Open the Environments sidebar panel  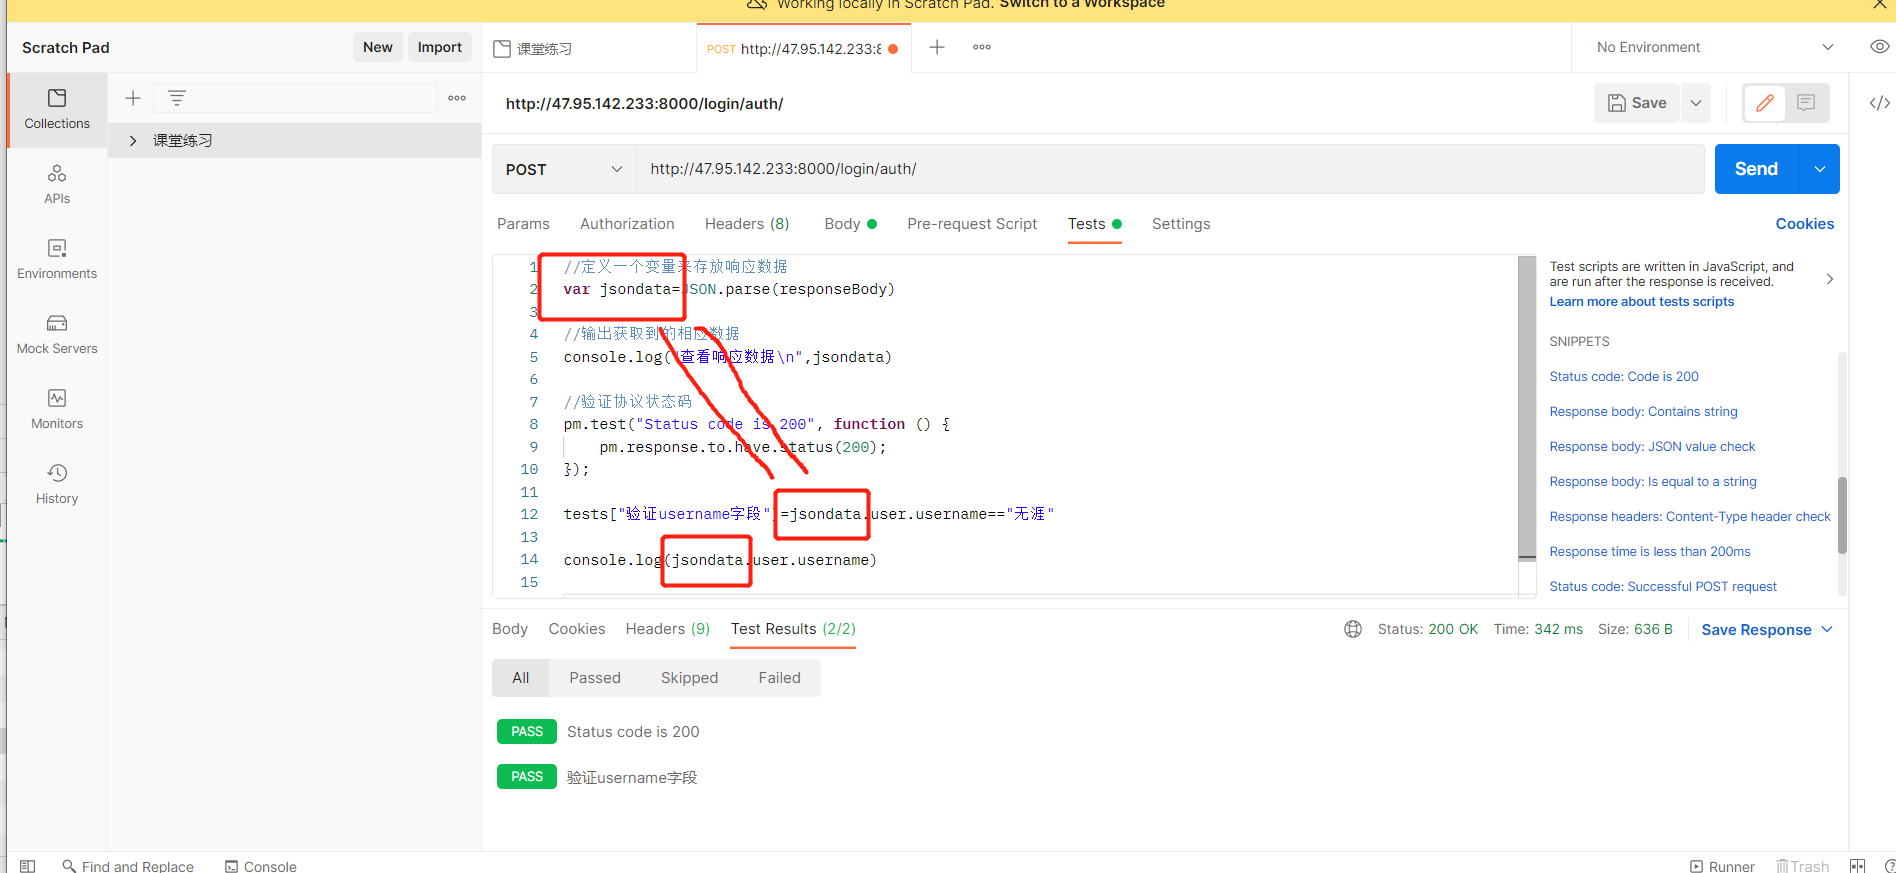(x=57, y=260)
